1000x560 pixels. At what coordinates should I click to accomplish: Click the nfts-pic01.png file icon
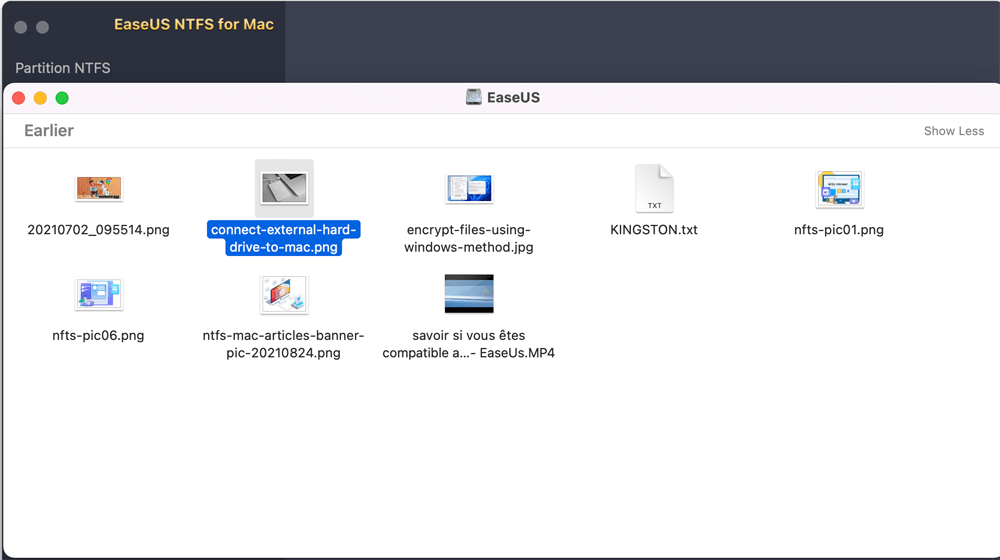[x=839, y=188]
